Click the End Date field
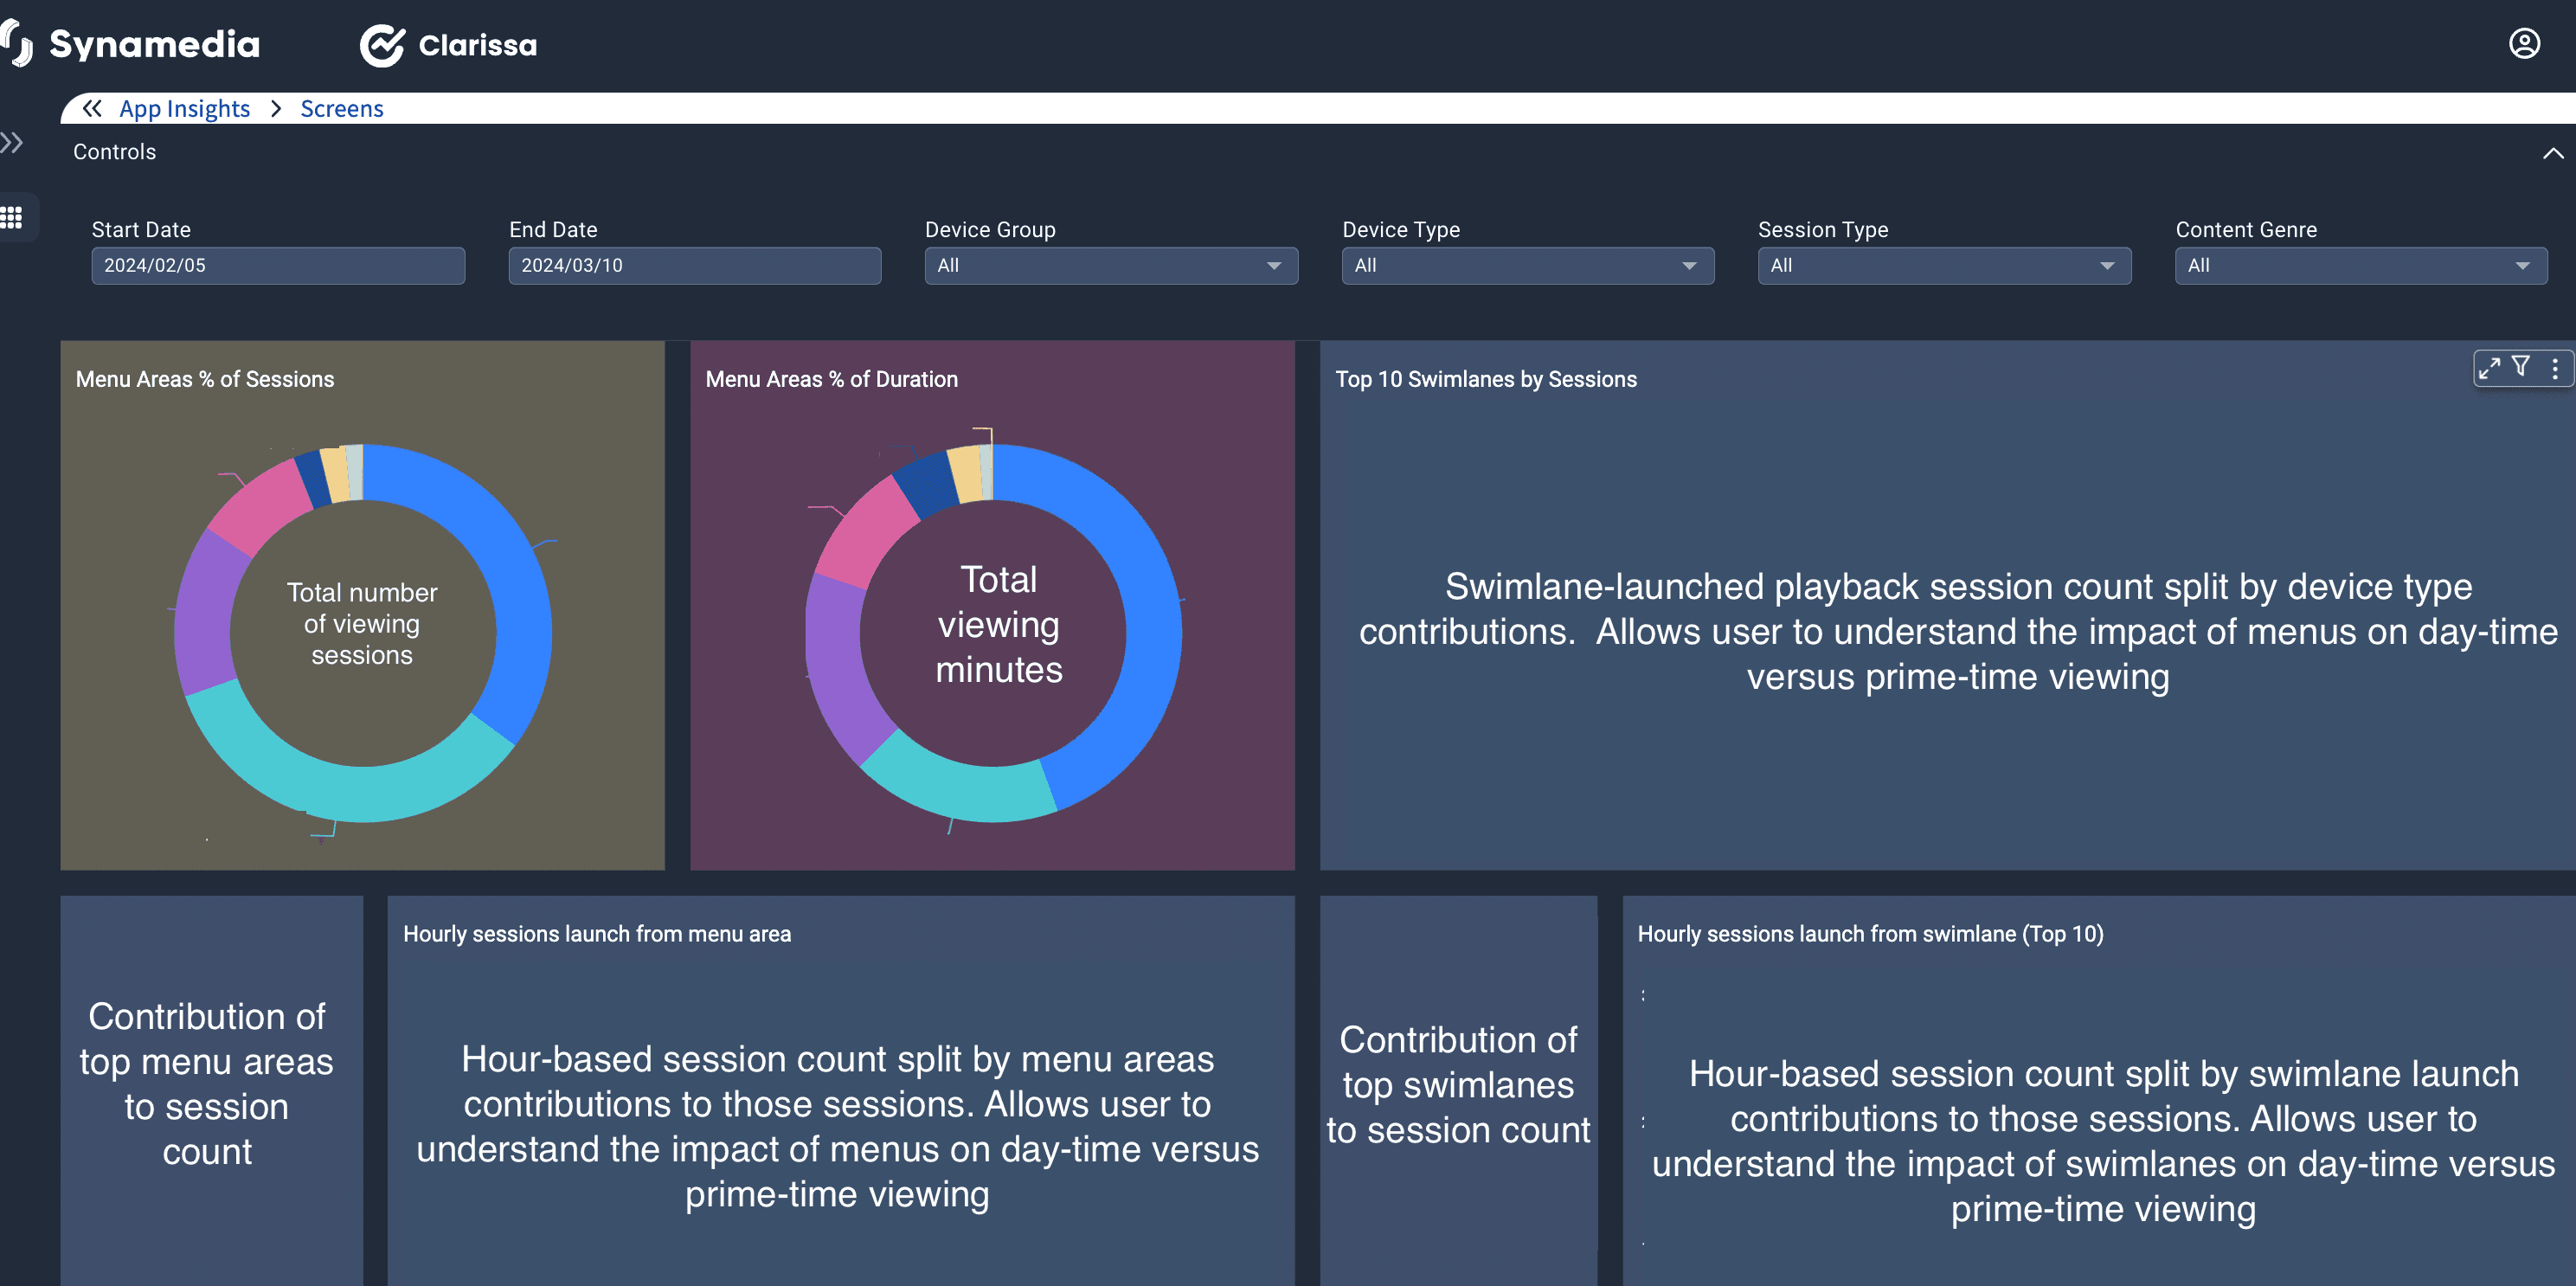2576x1286 pixels. 694,266
